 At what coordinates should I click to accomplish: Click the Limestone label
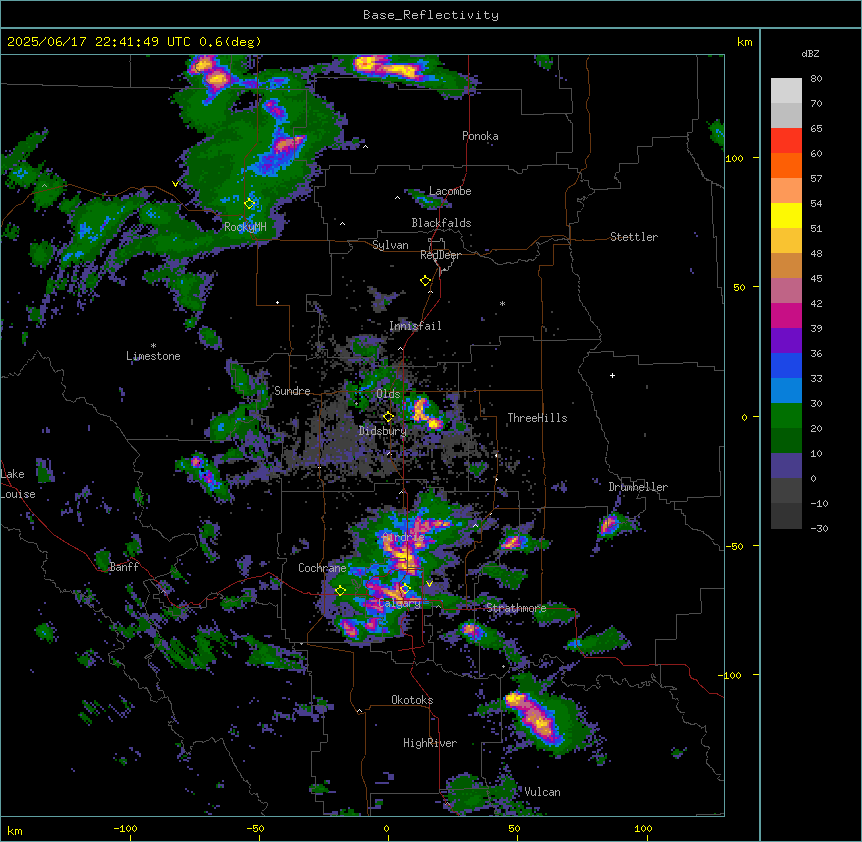click(153, 356)
